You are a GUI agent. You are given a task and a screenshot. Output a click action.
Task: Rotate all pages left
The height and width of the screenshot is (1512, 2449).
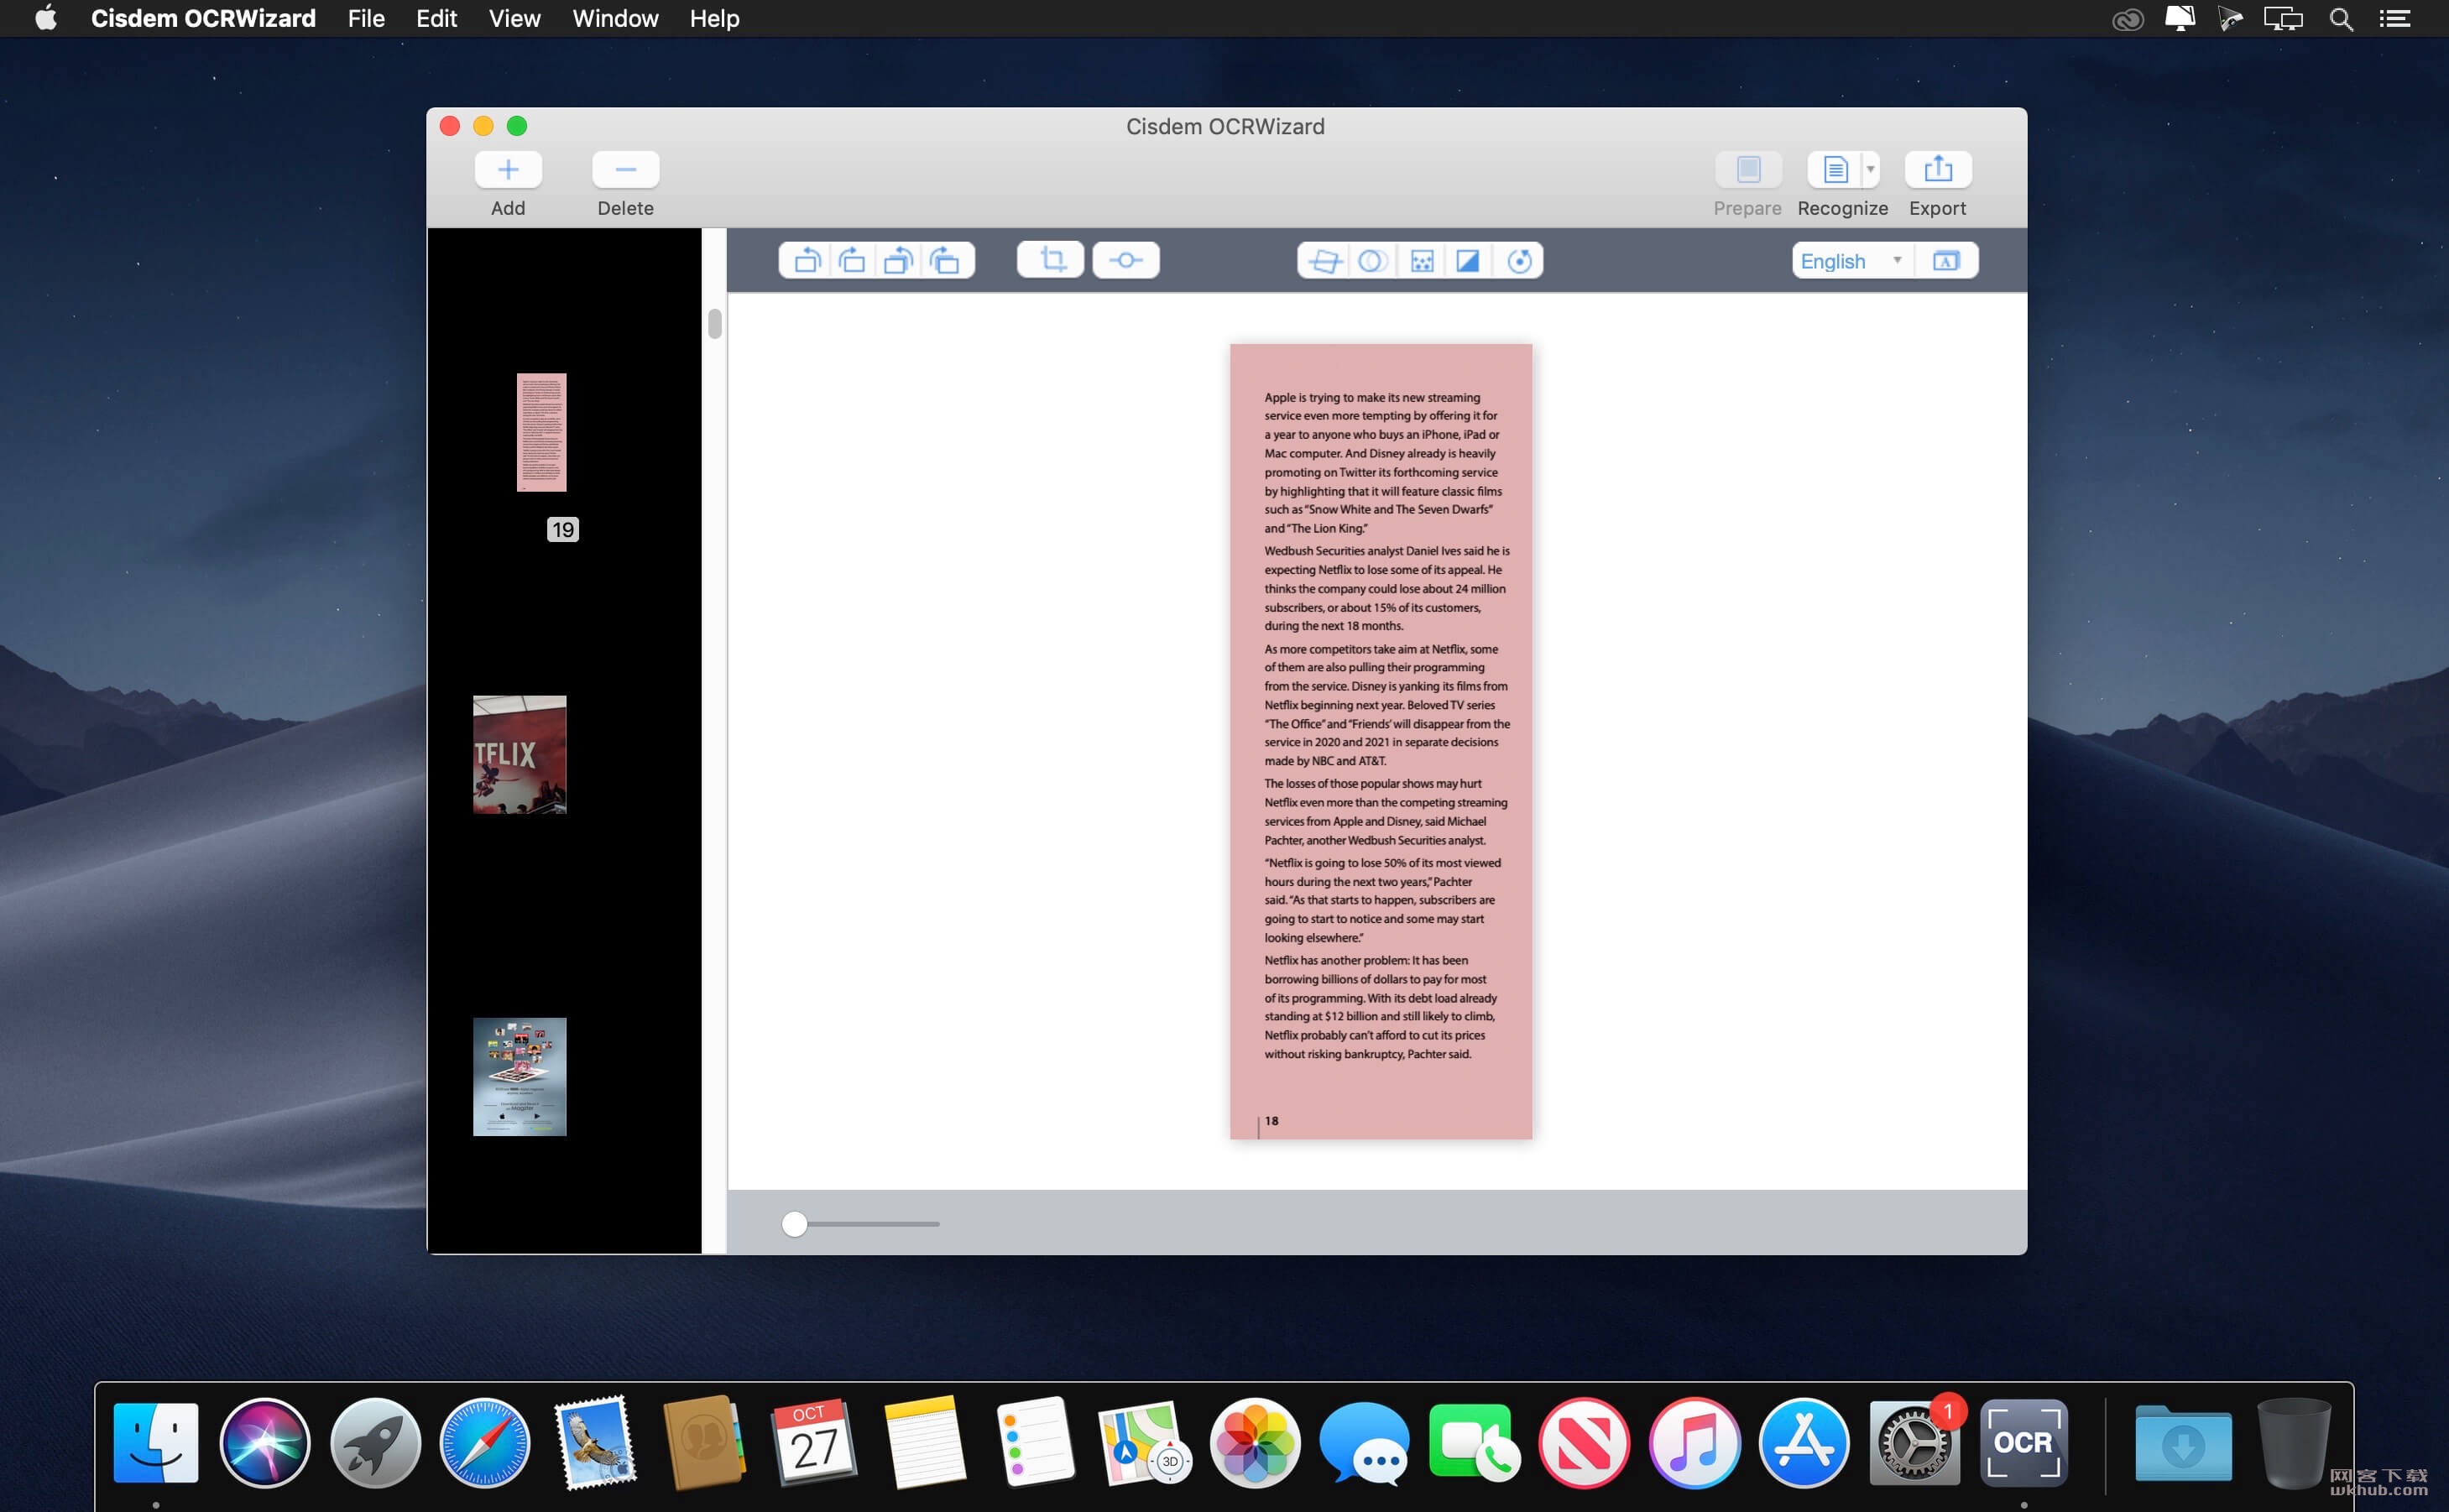[898, 261]
